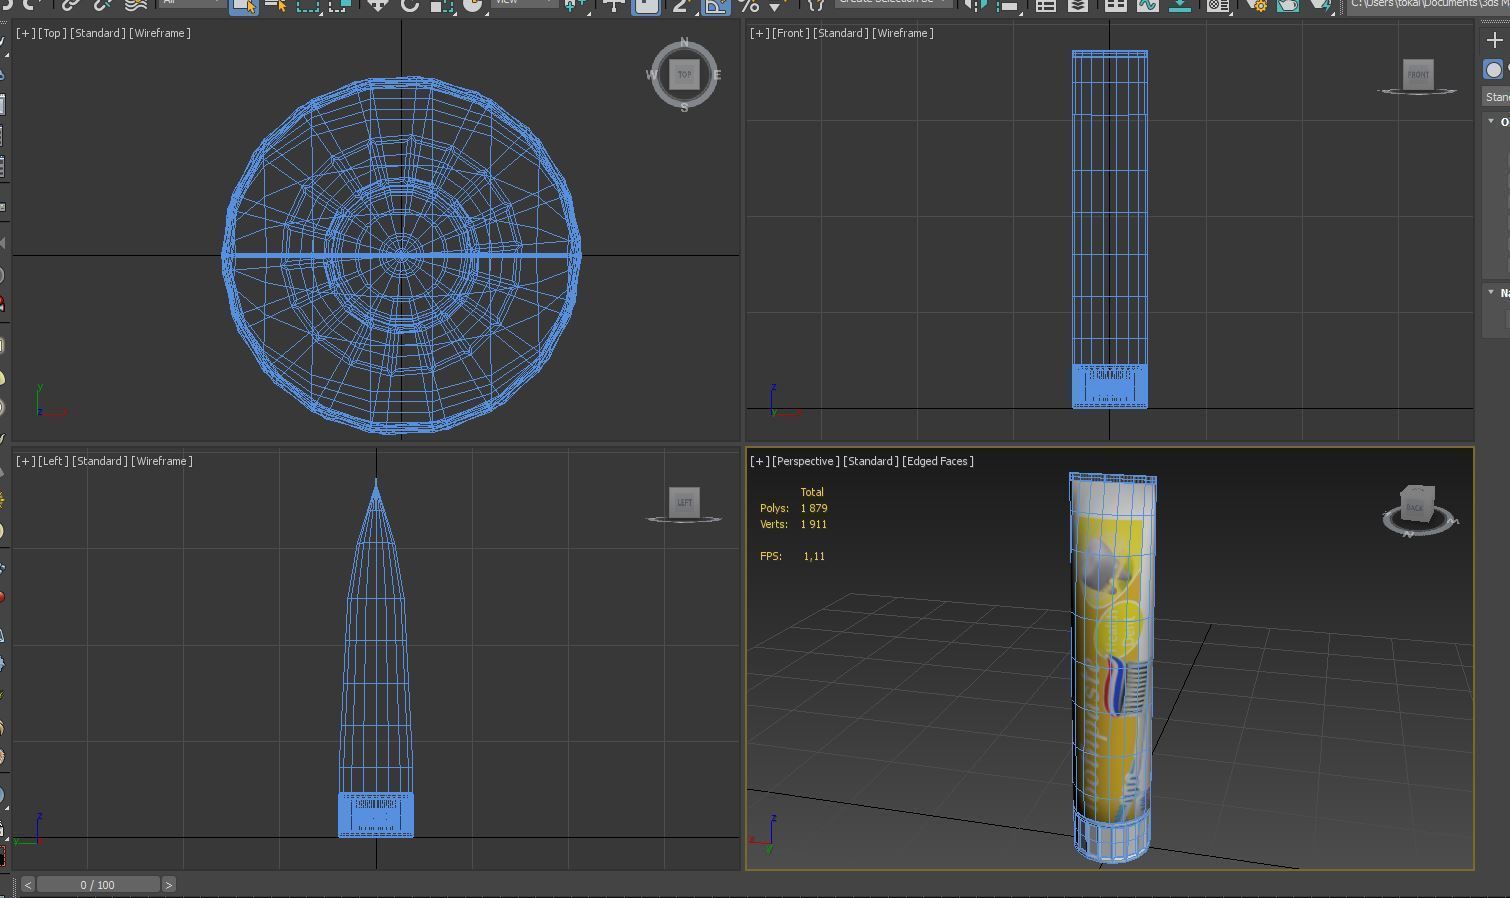Toggle the Angle Snap button

716,5
